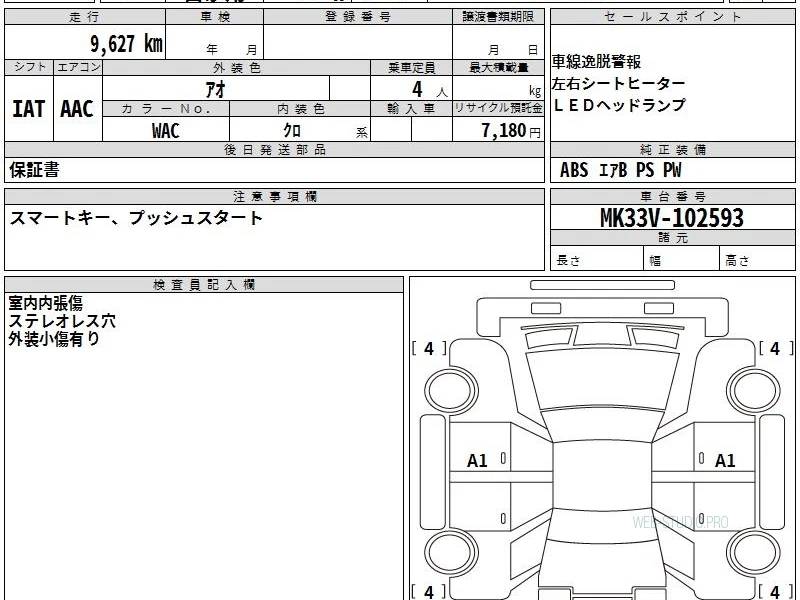Click the 外装色 header
Image resolution: width=800 pixels, height=600 pixels.
pos(237,67)
